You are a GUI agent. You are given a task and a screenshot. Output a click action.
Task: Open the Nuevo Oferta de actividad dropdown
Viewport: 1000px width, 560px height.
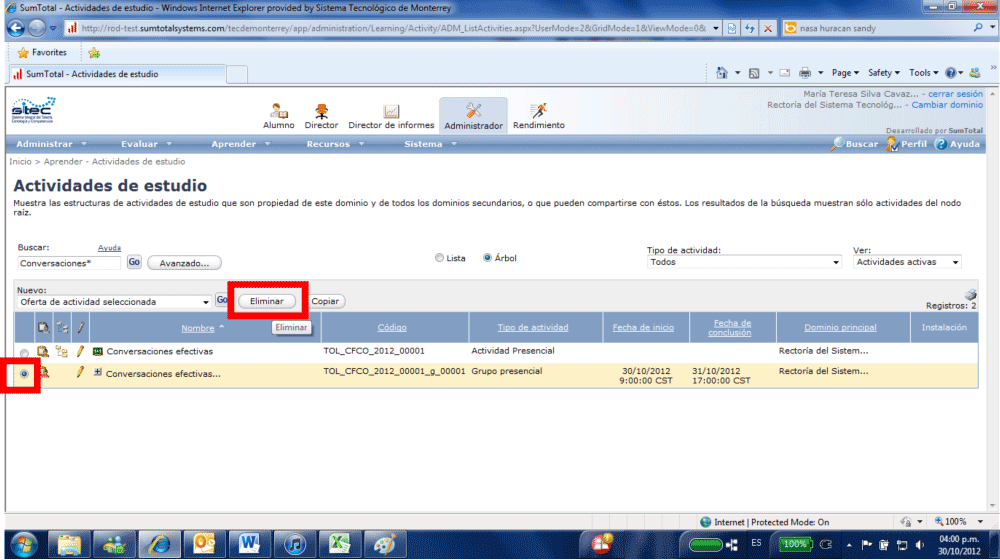(x=114, y=302)
